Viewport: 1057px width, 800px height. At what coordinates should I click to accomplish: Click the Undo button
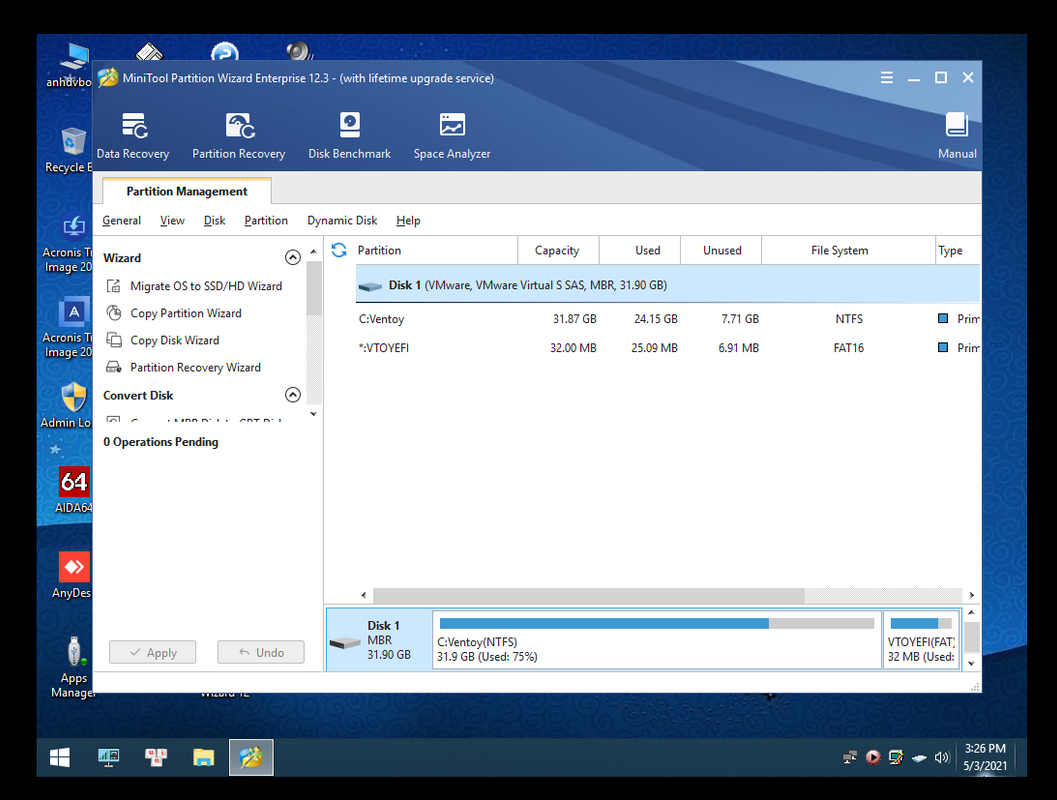tap(260, 652)
